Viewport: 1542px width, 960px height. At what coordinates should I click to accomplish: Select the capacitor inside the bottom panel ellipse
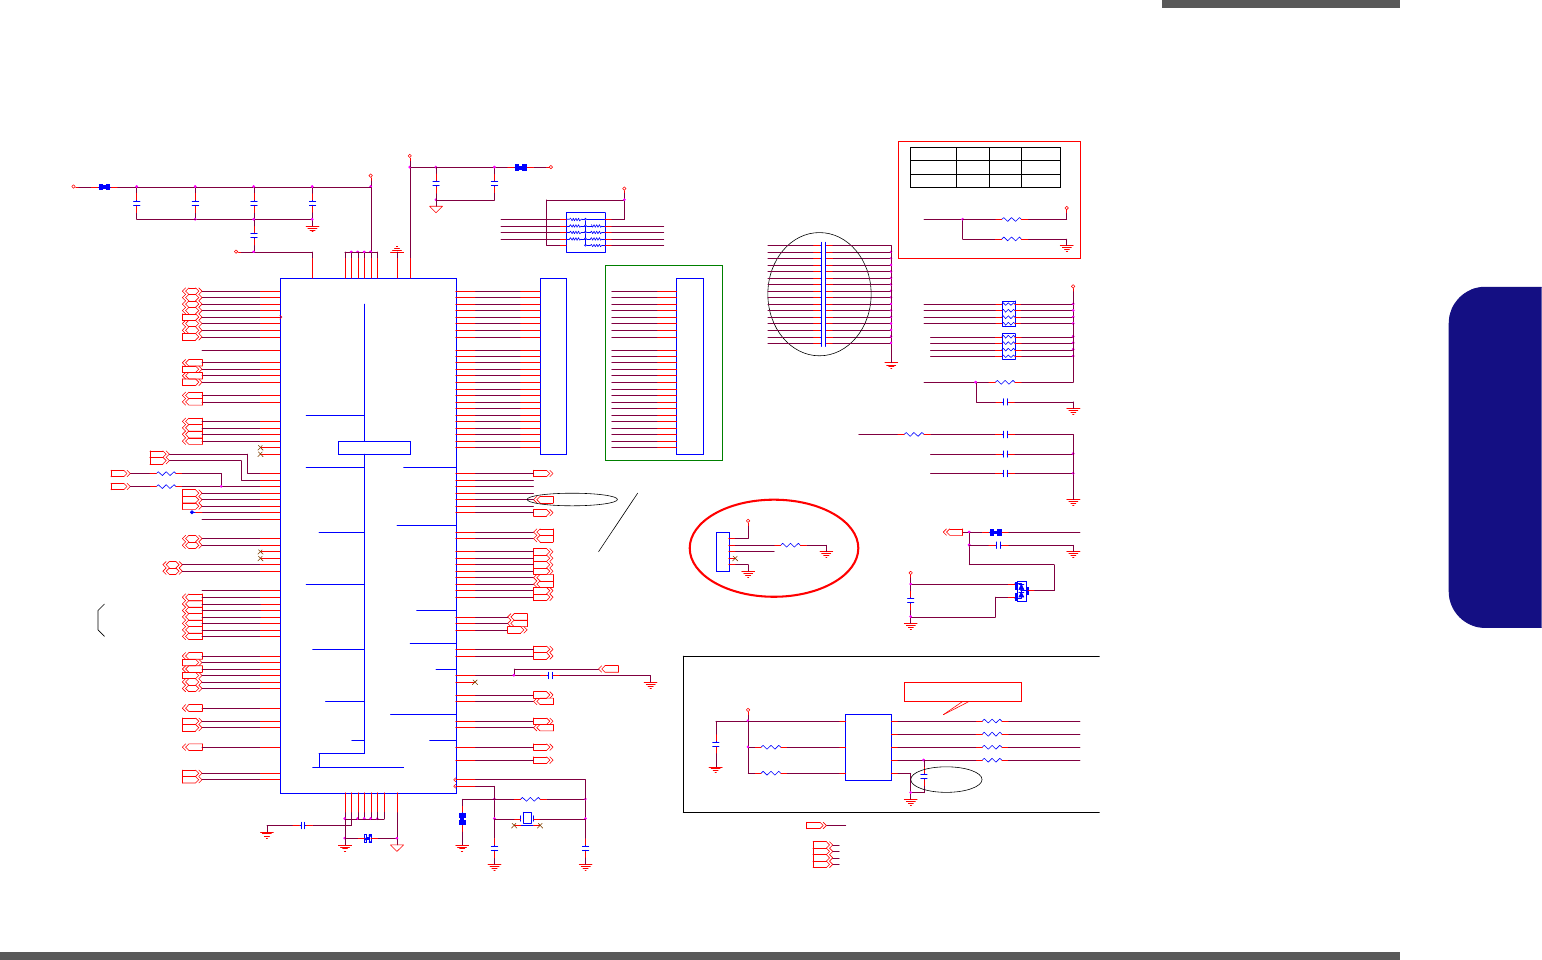[925, 776]
